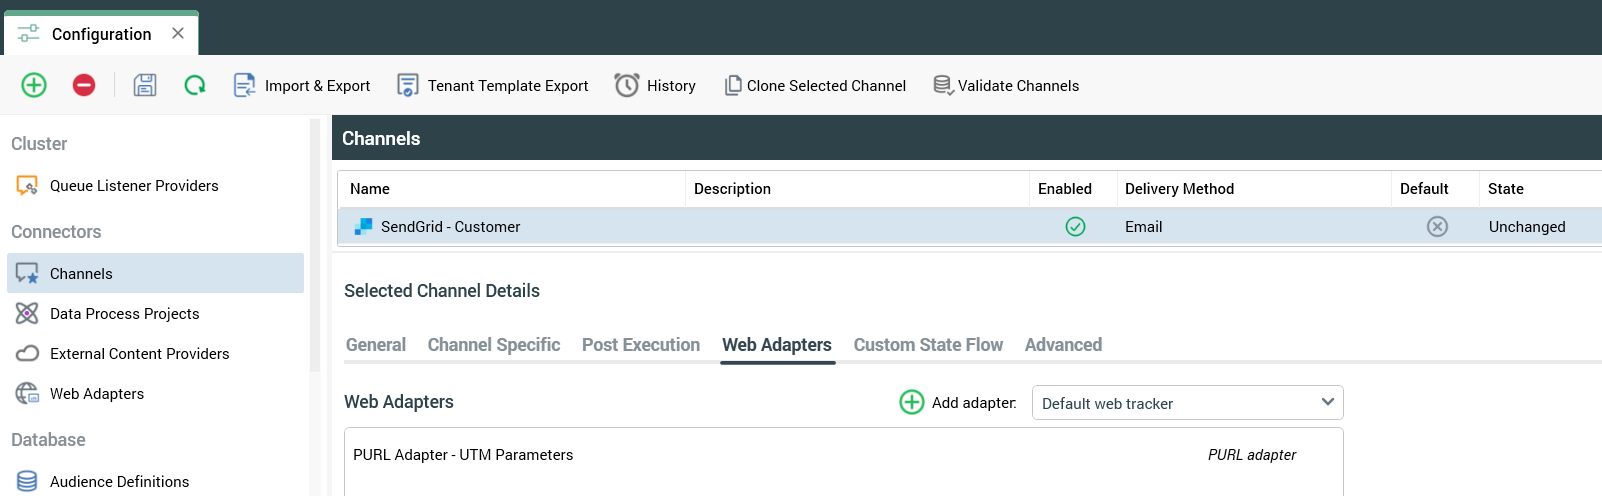
Task: Click the red remove item icon
Action: pyautogui.click(x=84, y=85)
